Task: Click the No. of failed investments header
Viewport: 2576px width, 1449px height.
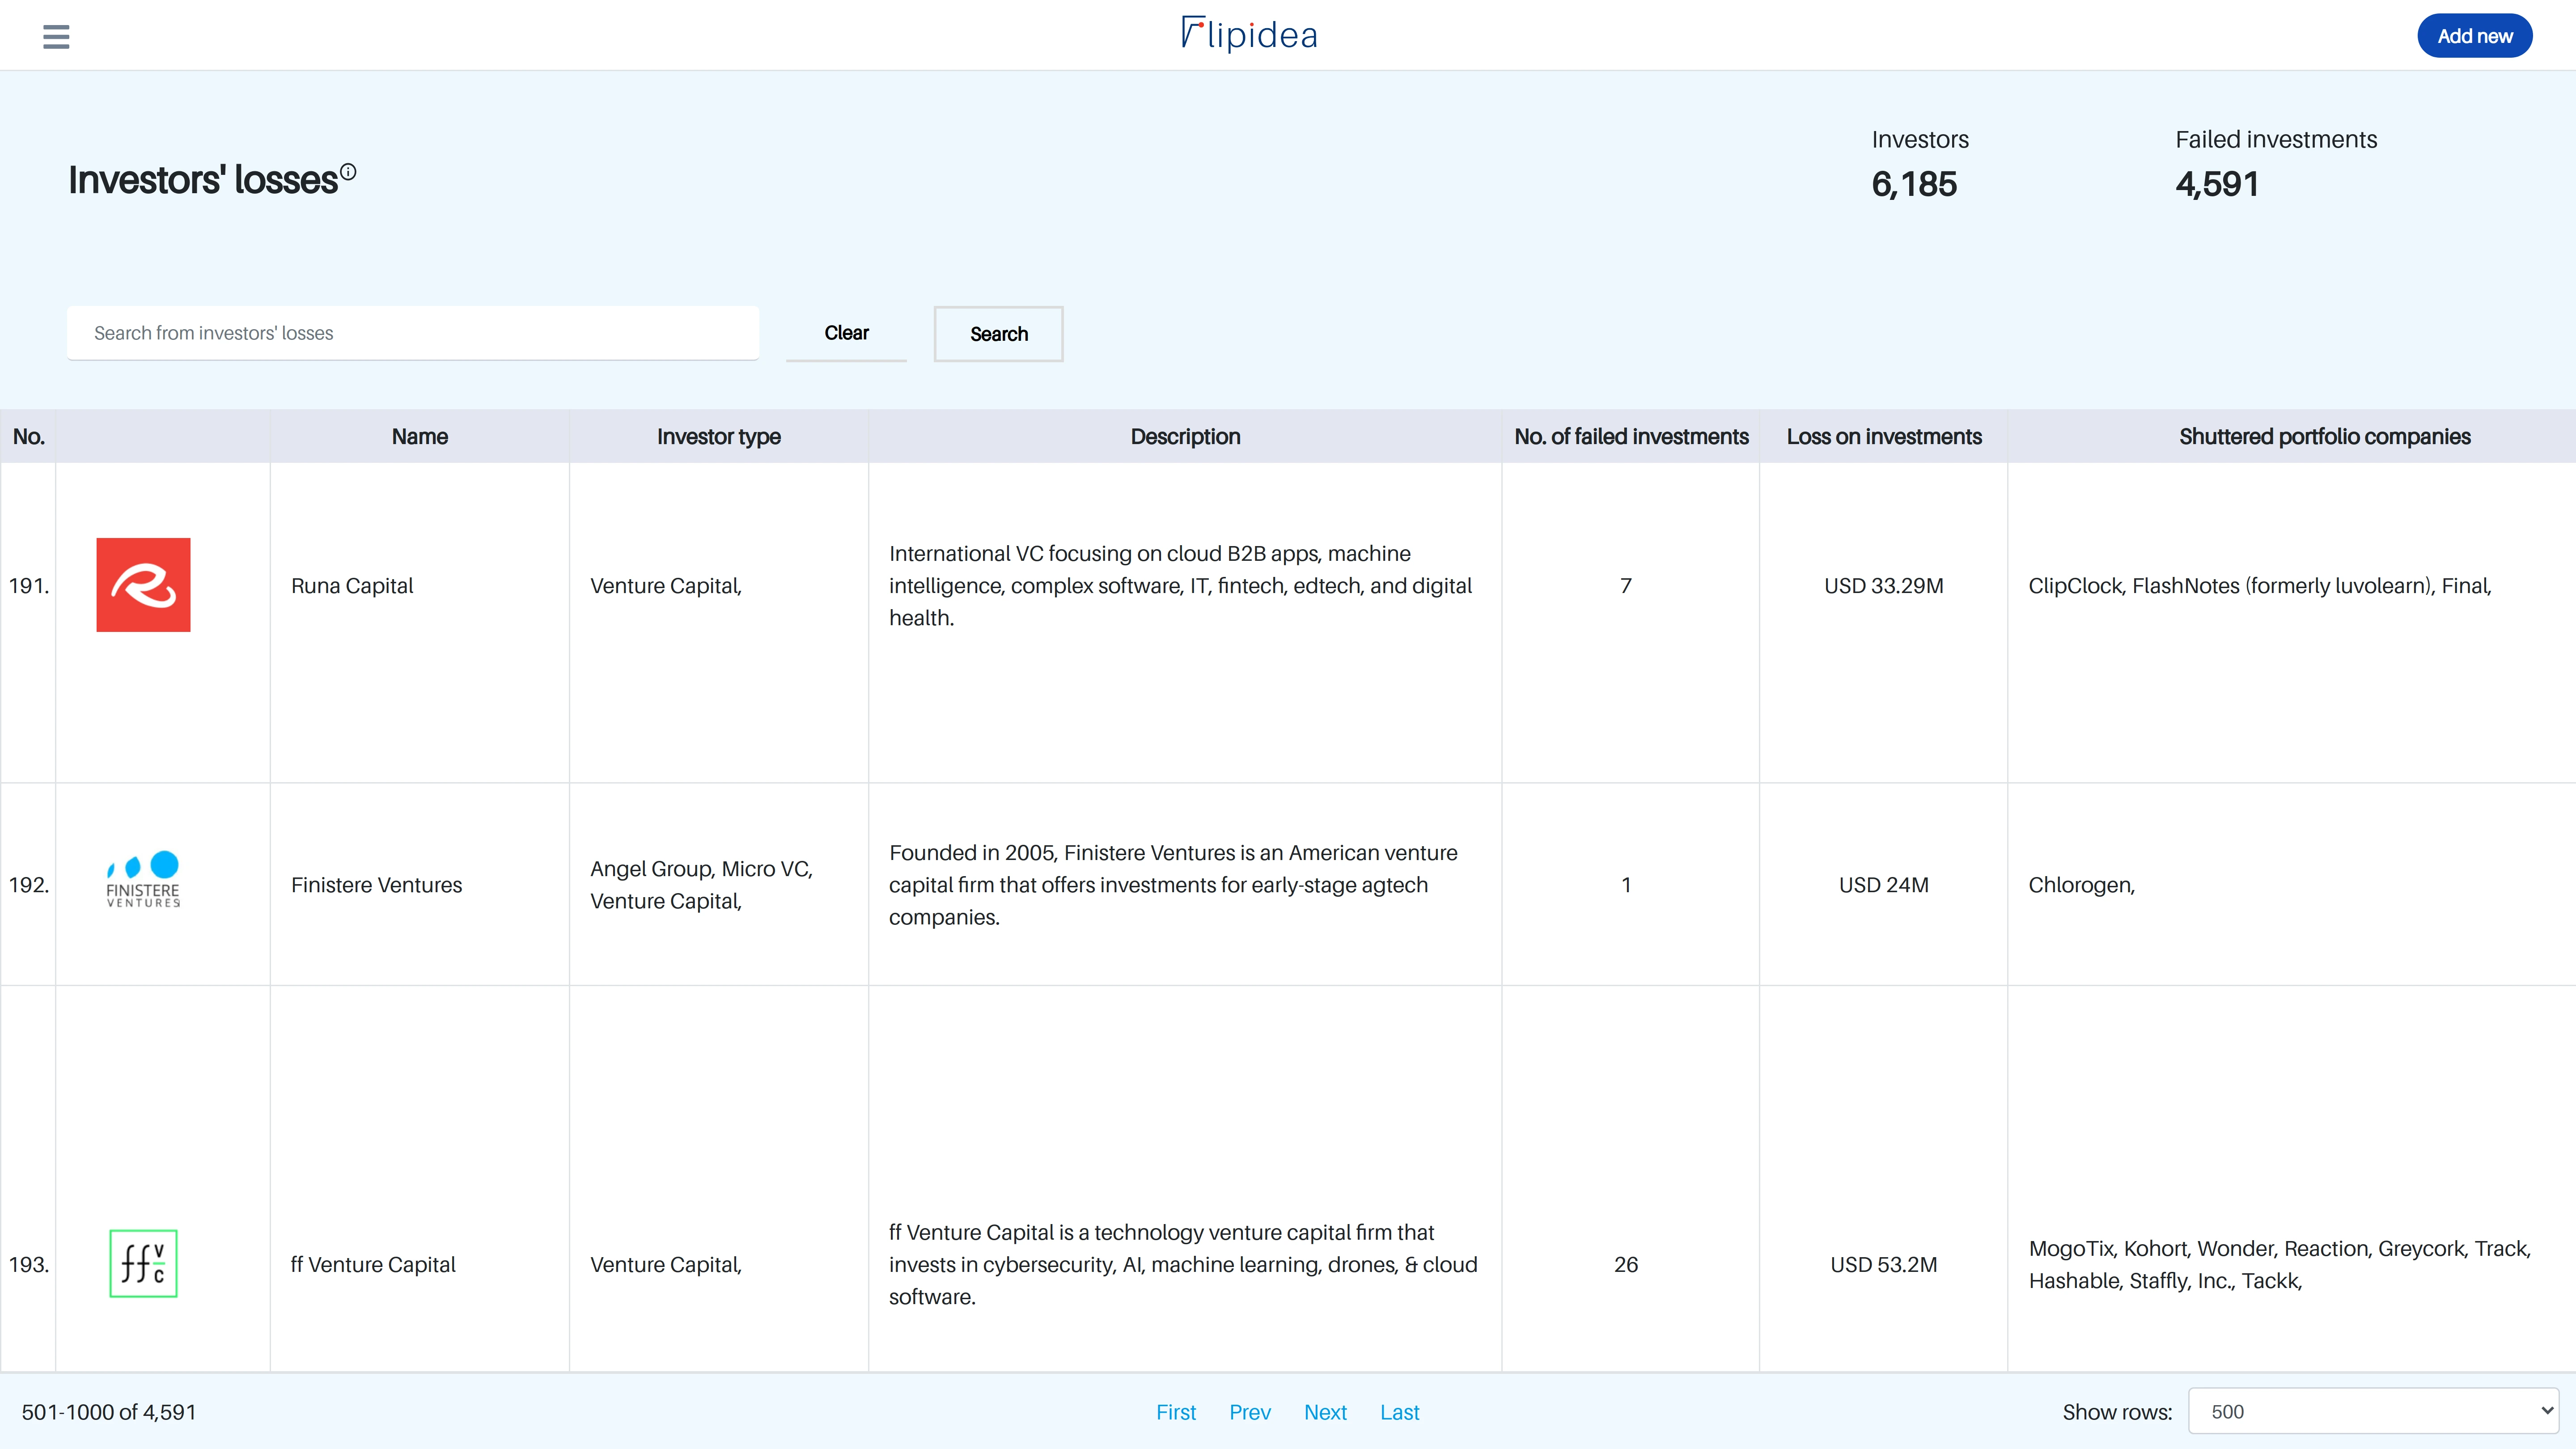Action: (x=1631, y=436)
